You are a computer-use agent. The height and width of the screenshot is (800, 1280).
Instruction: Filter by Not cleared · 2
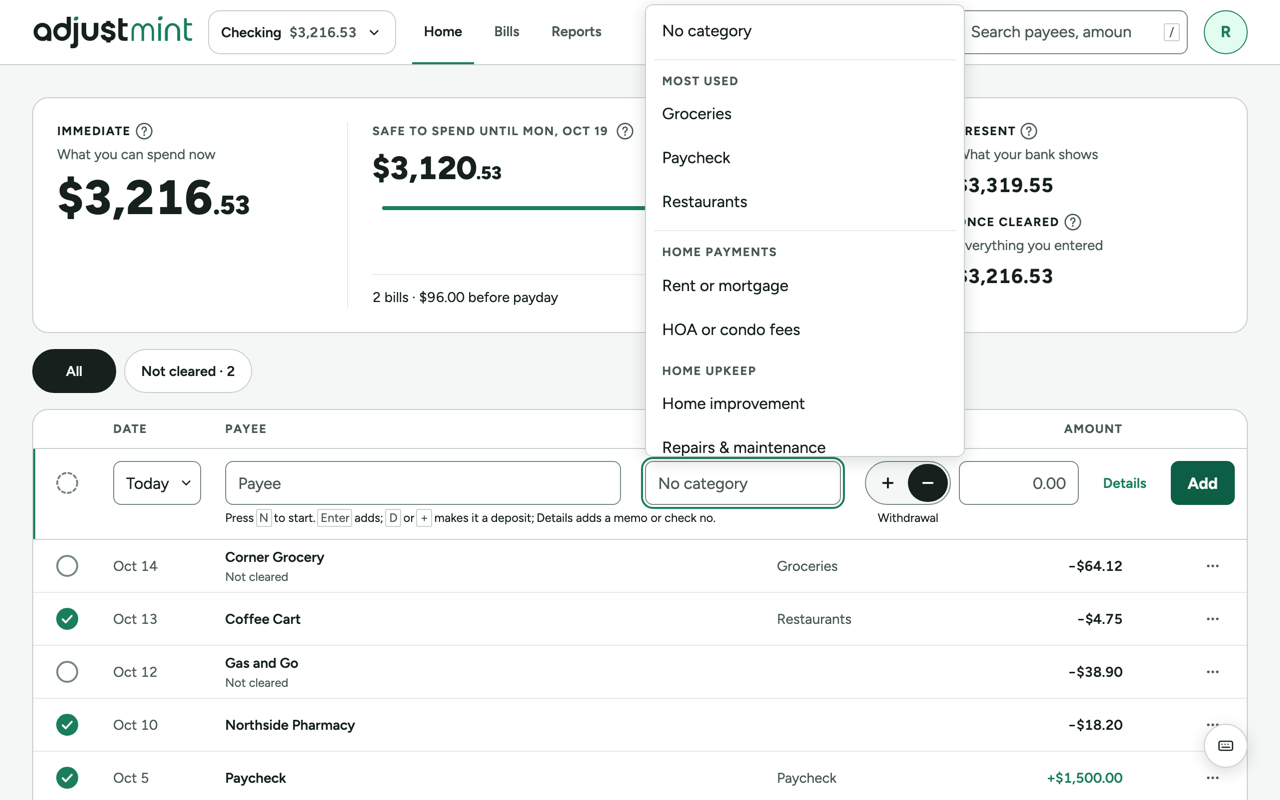(188, 371)
